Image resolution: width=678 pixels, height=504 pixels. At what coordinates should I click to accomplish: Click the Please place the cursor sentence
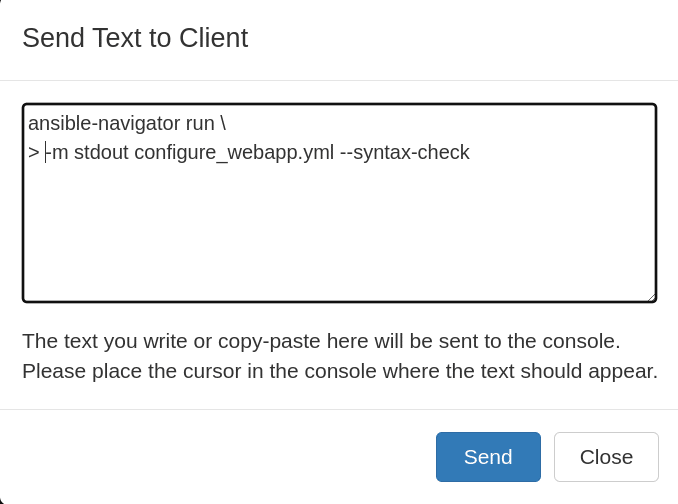pyautogui.click(x=340, y=371)
